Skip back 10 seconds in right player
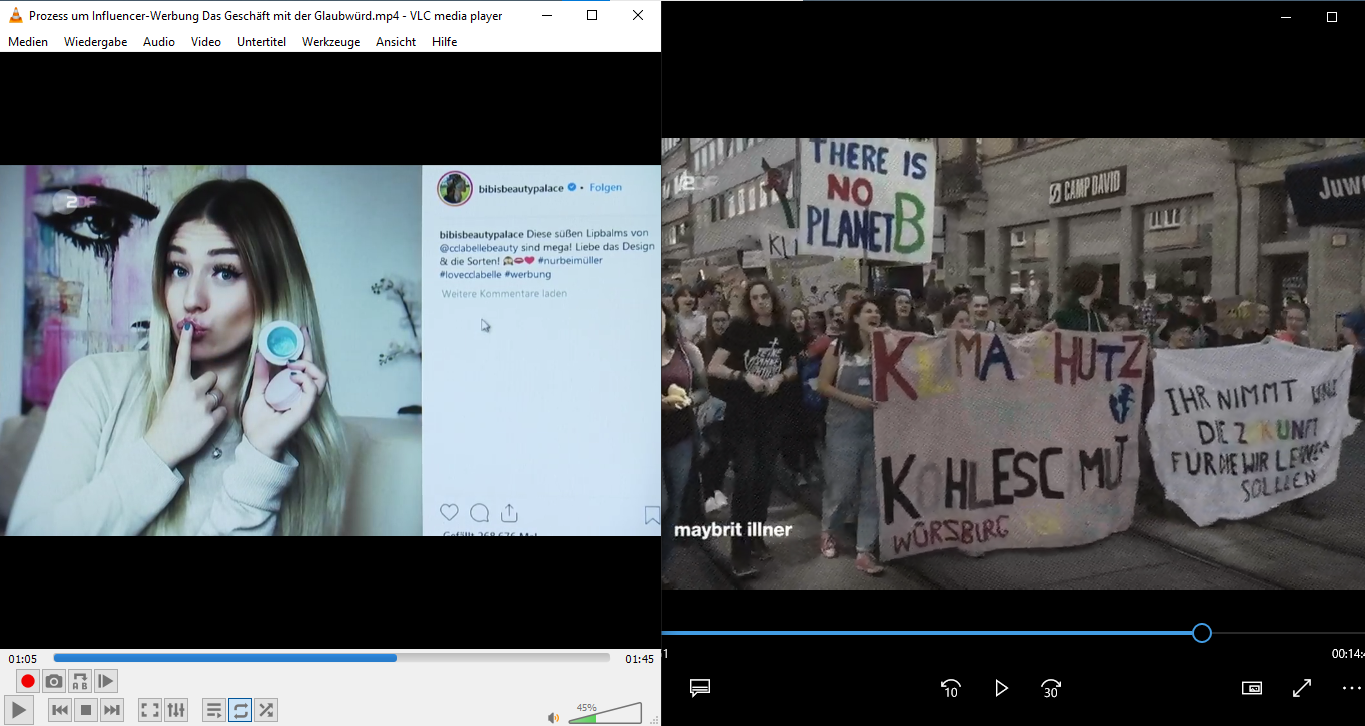This screenshot has height=726, width=1365. point(950,688)
